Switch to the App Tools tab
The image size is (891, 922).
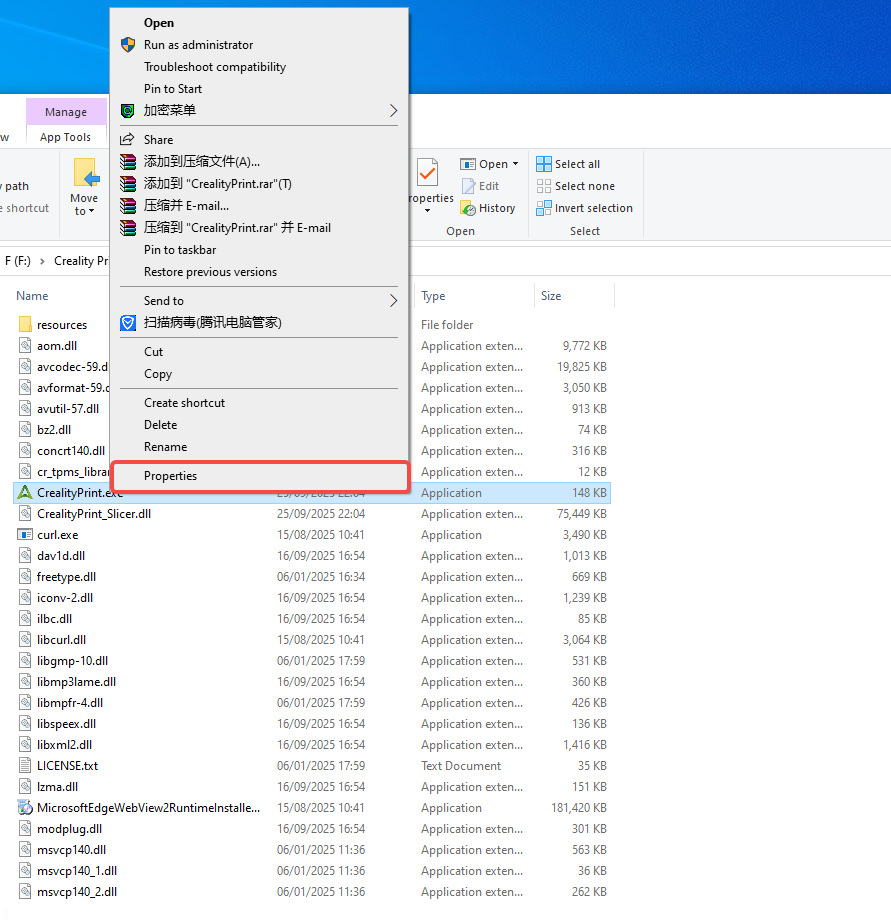[x=65, y=137]
